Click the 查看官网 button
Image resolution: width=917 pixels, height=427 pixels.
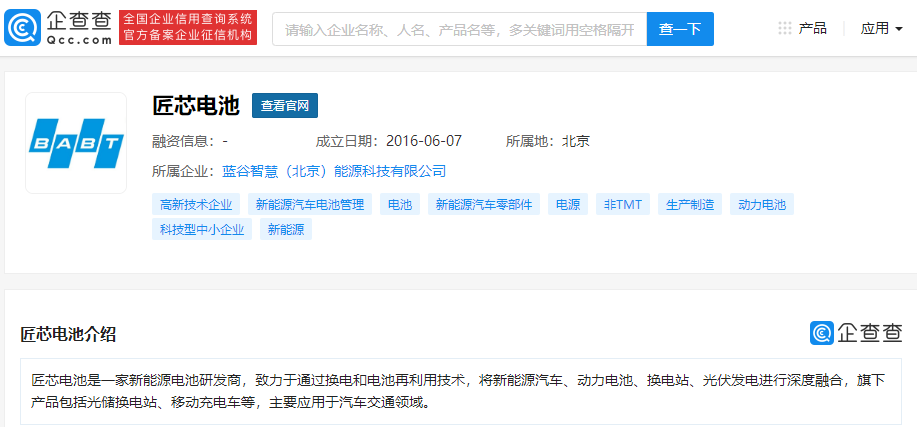pyautogui.click(x=285, y=105)
